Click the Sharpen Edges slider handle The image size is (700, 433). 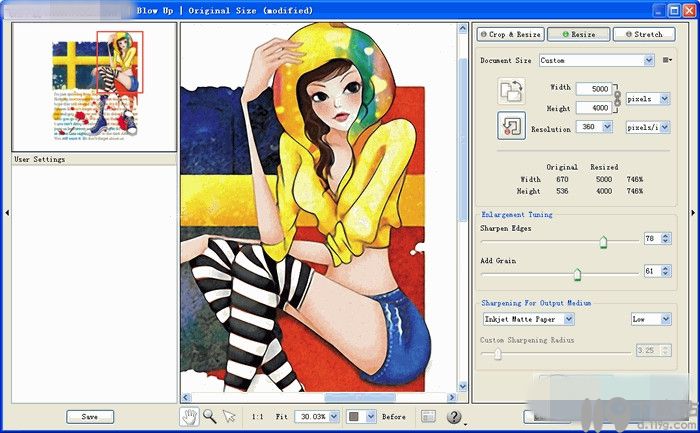coord(603,242)
